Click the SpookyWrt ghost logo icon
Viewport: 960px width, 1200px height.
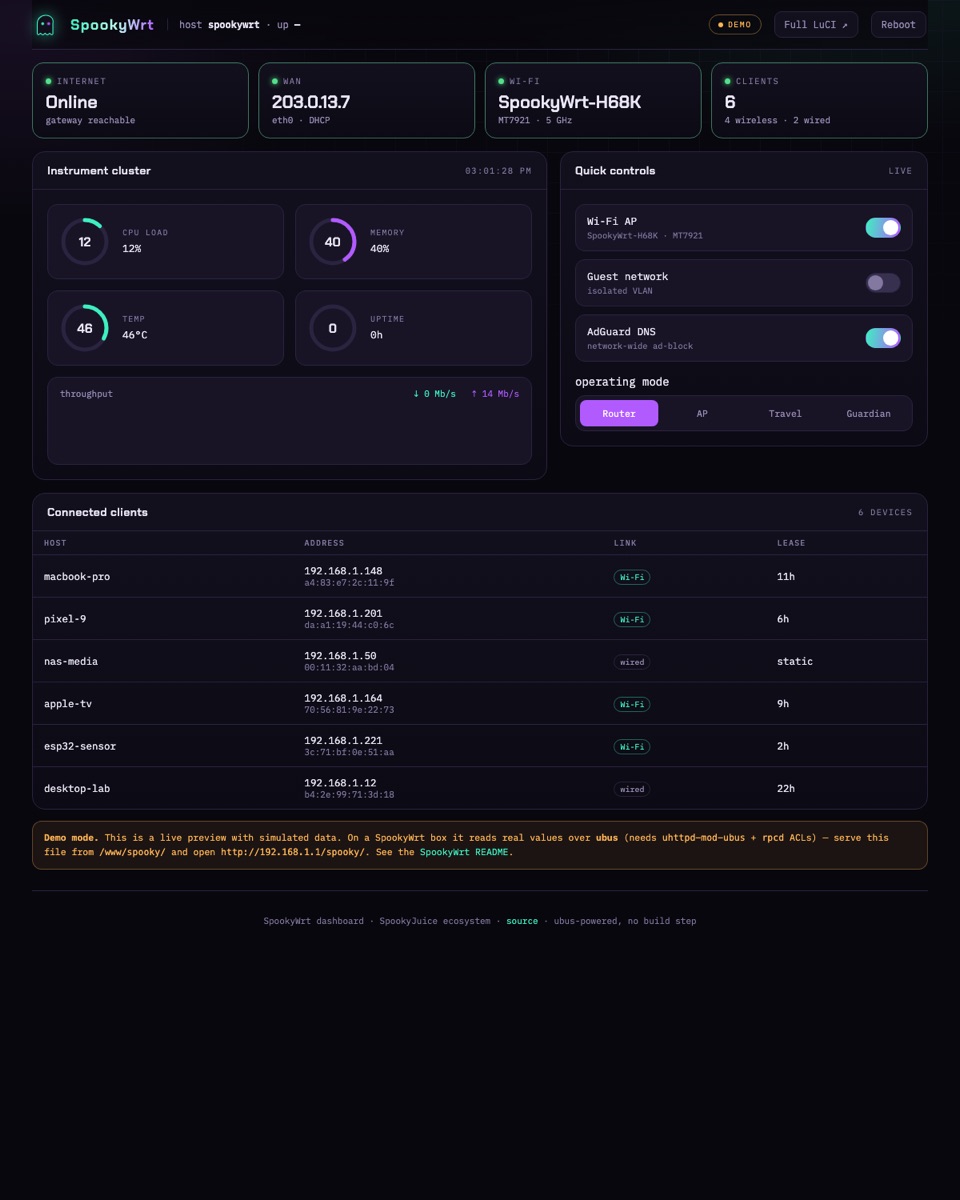pyautogui.click(x=45, y=25)
